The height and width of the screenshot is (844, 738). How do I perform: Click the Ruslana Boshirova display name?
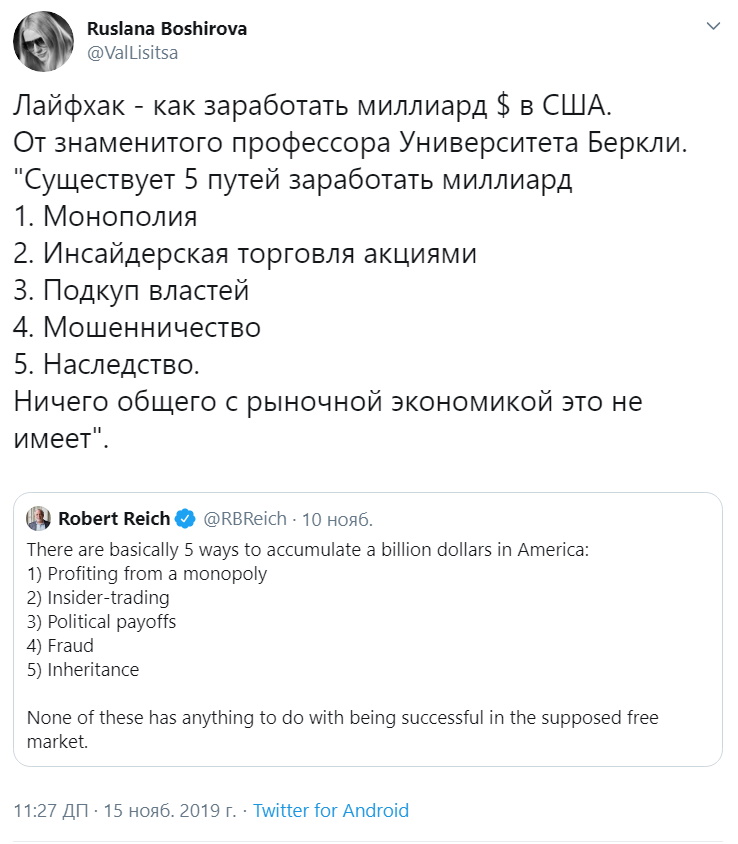167,29
